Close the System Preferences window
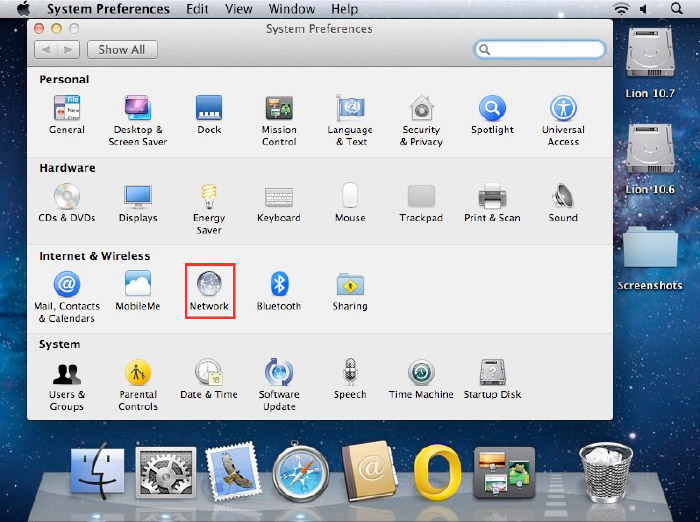Viewport: 700px width, 522px height. [x=39, y=29]
